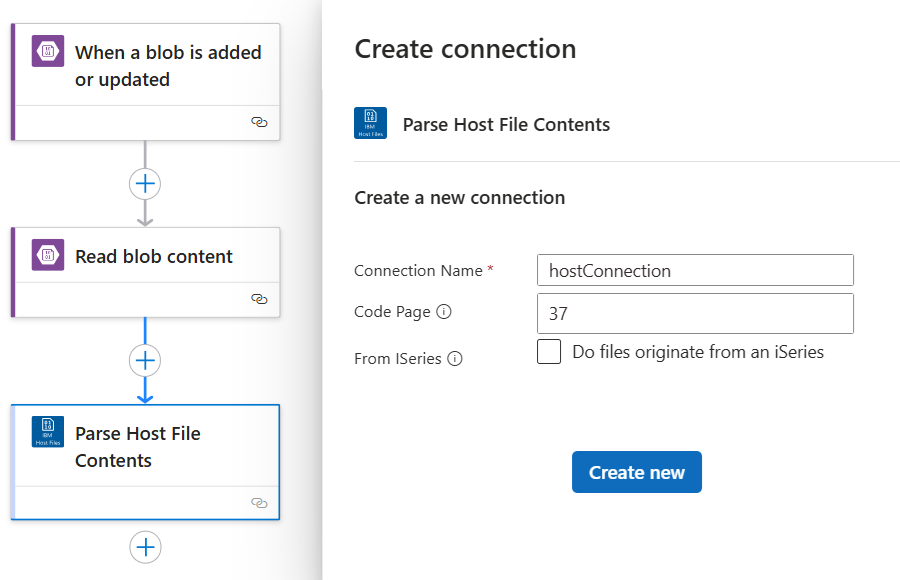Show Code Page info tooltip icon
The image size is (900, 580).
[x=445, y=312]
